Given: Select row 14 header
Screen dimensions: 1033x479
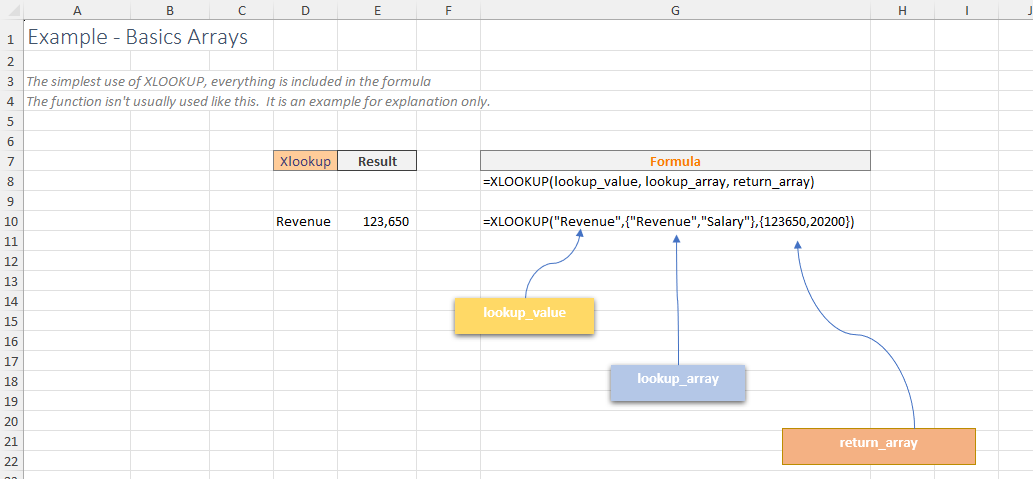Looking at the screenshot, I should 11,302.
